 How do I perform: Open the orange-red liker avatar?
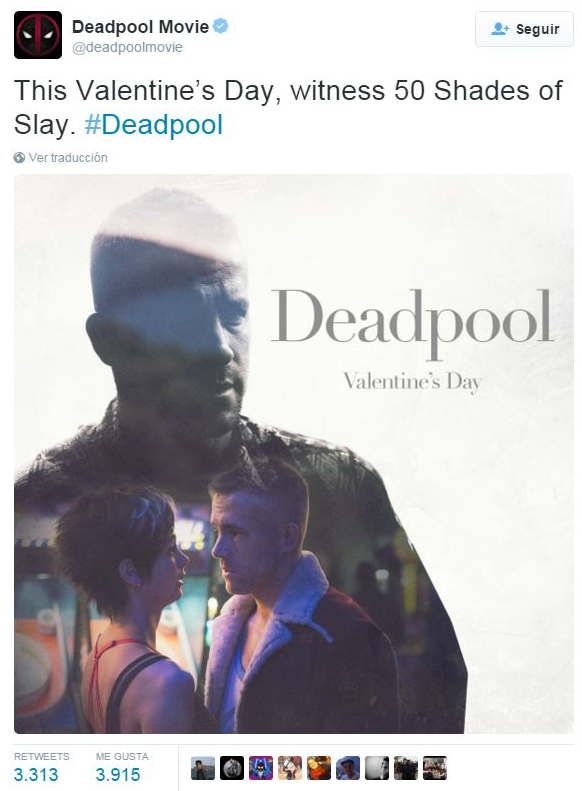(319, 768)
